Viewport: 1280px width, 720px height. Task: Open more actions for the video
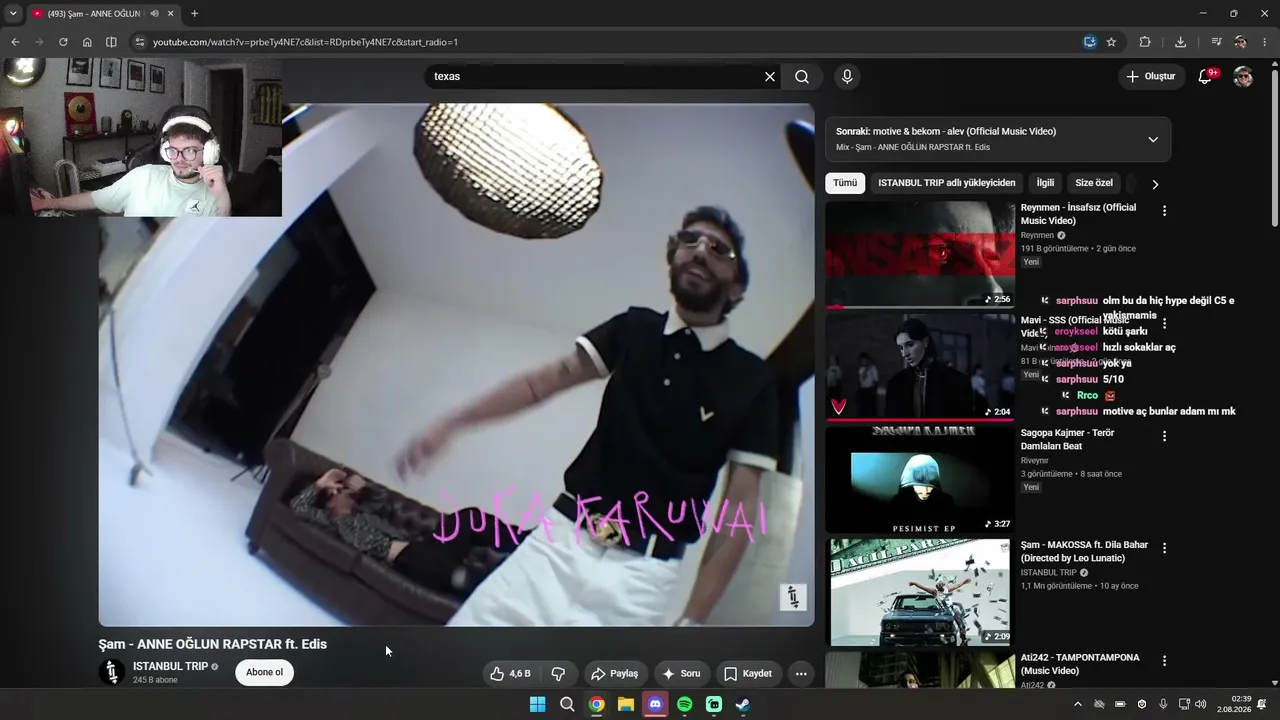point(801,674)
